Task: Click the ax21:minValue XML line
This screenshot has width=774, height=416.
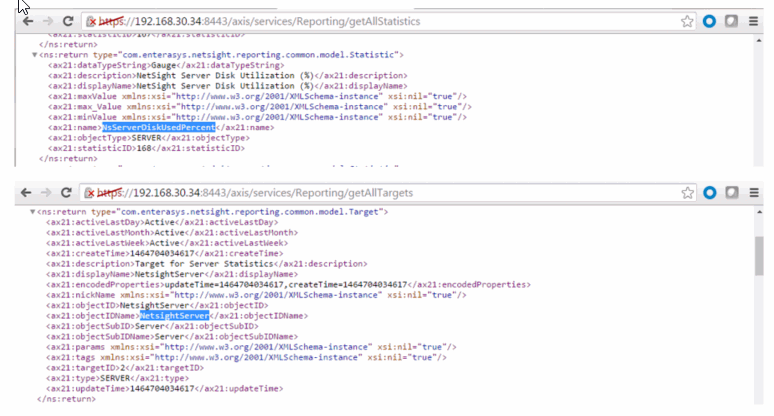Action: tap(257, 117)
